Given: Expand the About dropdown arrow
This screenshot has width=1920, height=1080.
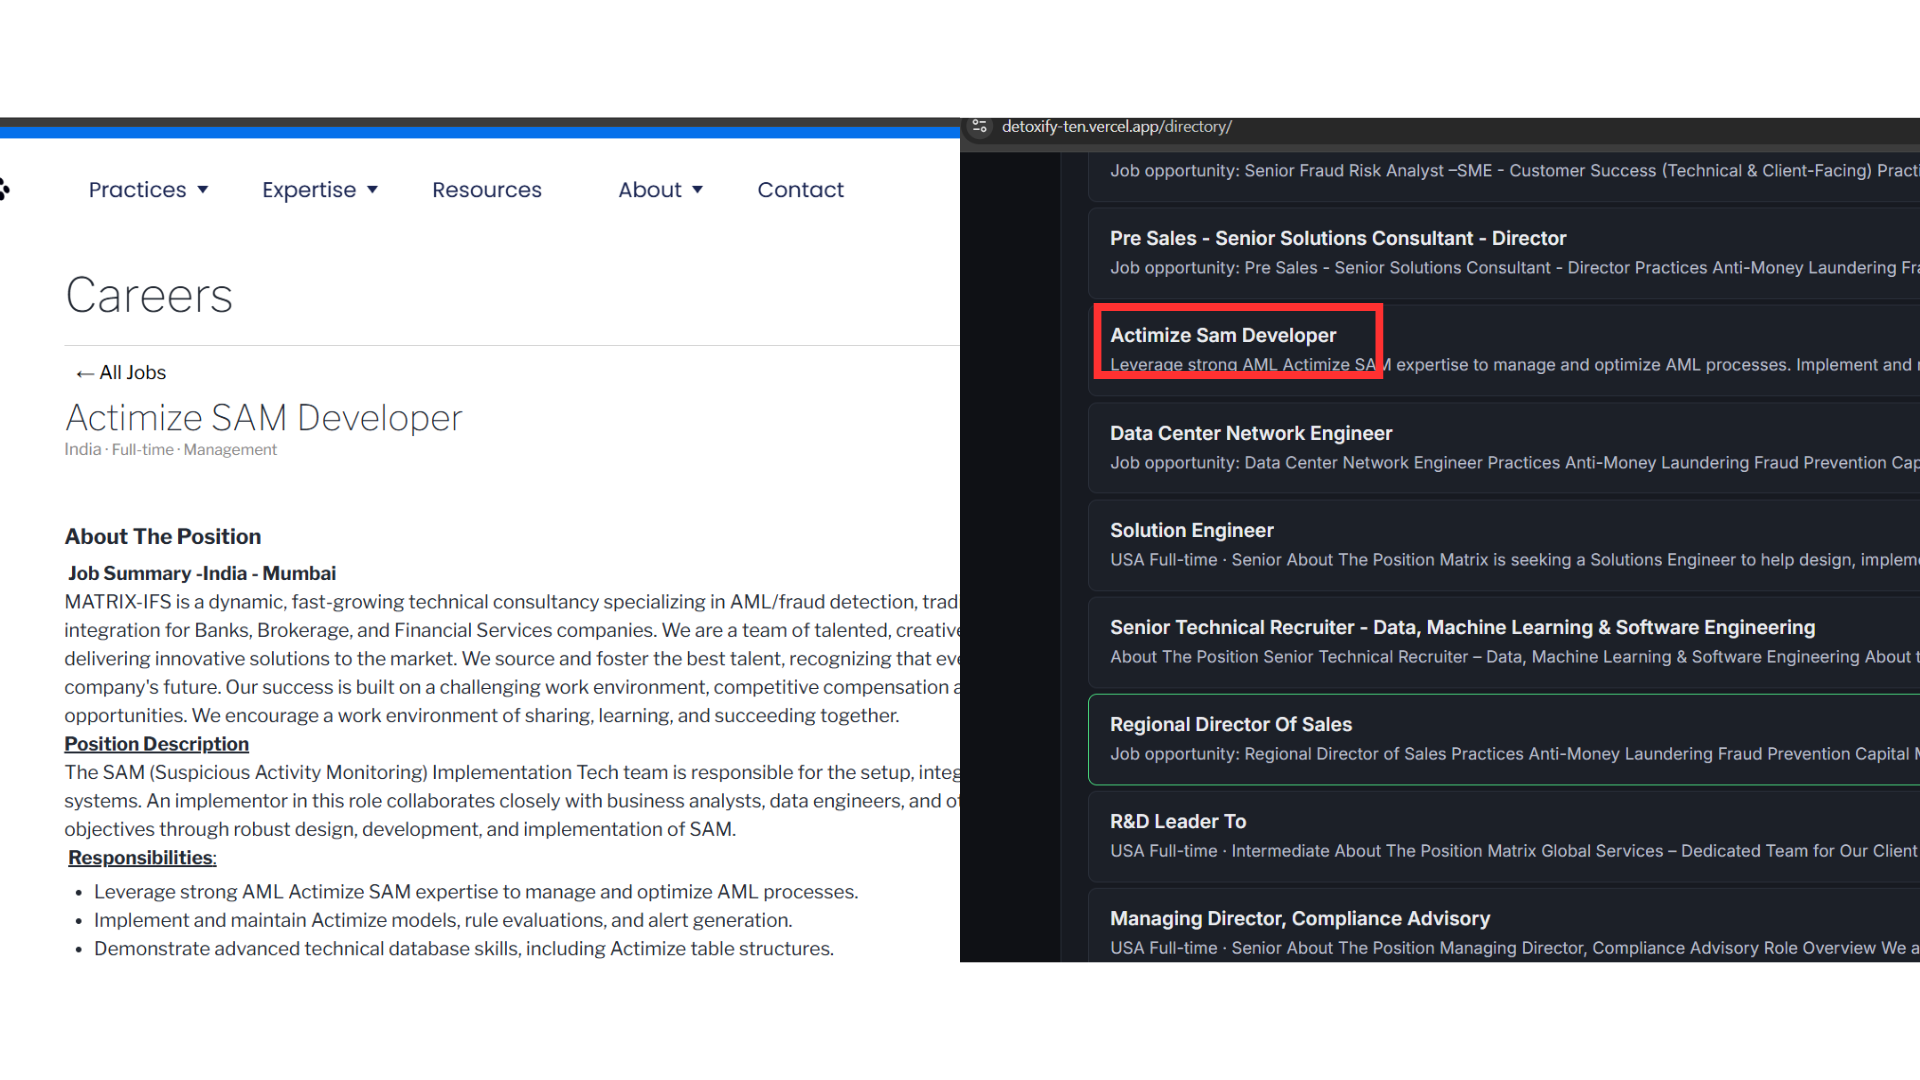Looking at the screenshot, I should pyautogui.click(x=698, y=190).
